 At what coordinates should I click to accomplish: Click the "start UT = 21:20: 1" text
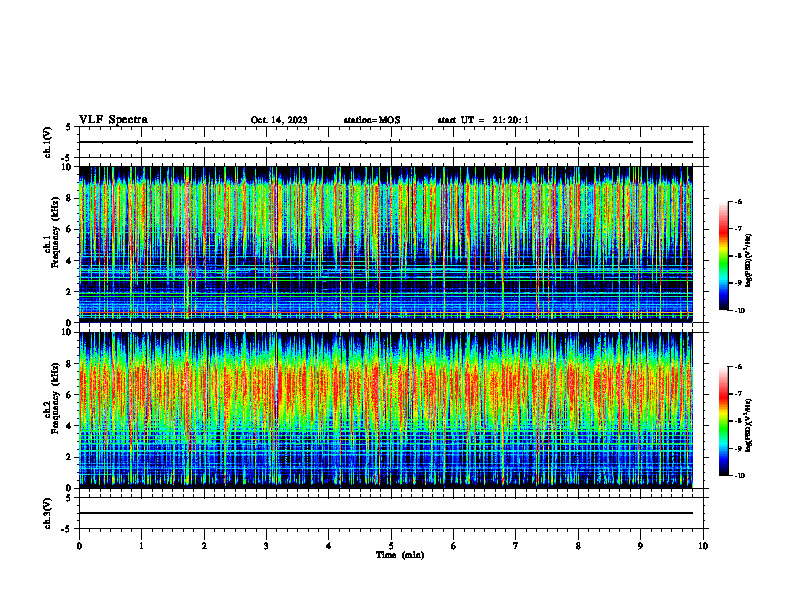click(483, 120)
